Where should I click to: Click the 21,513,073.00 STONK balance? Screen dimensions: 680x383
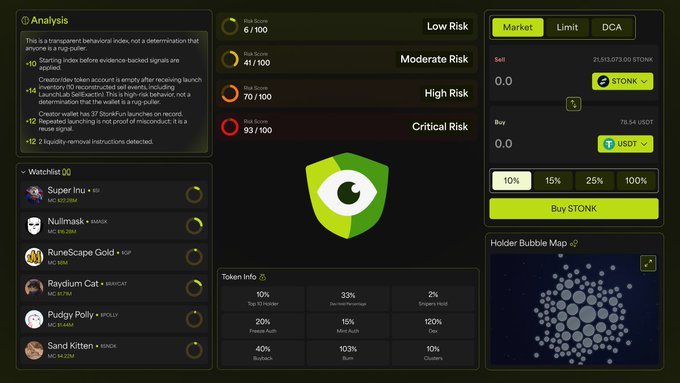[623, 60]
